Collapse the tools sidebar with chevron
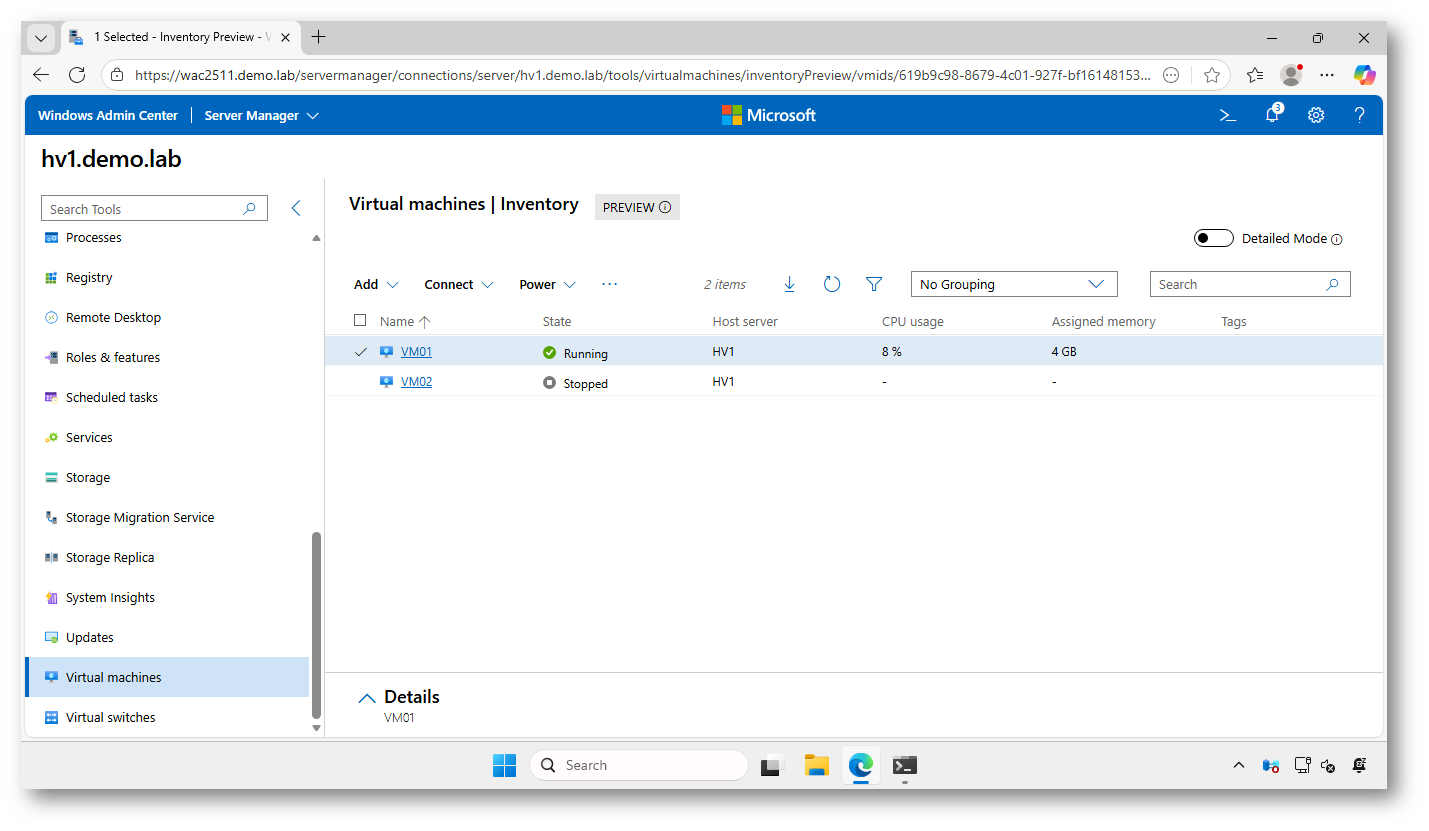Screen dimensions: 1429x831 (x=296, y=208)
